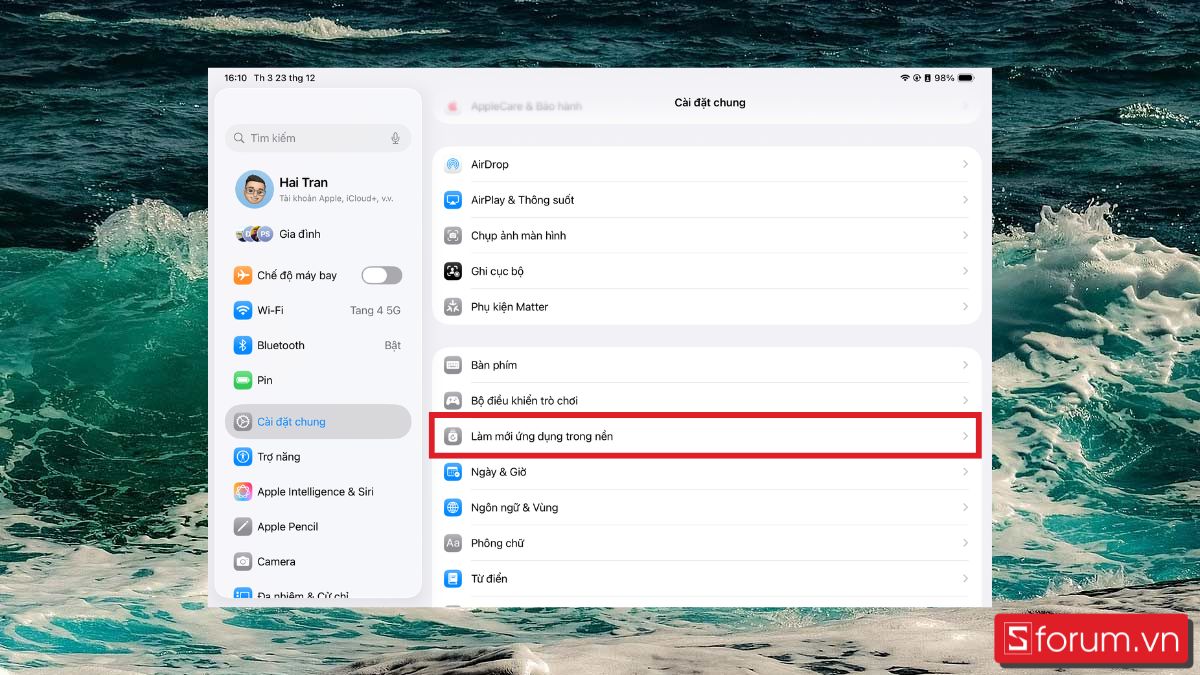Image resolution: width=1200 pixels, height=675 pixels.
Task: Click the Apple Intelligence & Siri icon
Action: (x=243, y=492)
